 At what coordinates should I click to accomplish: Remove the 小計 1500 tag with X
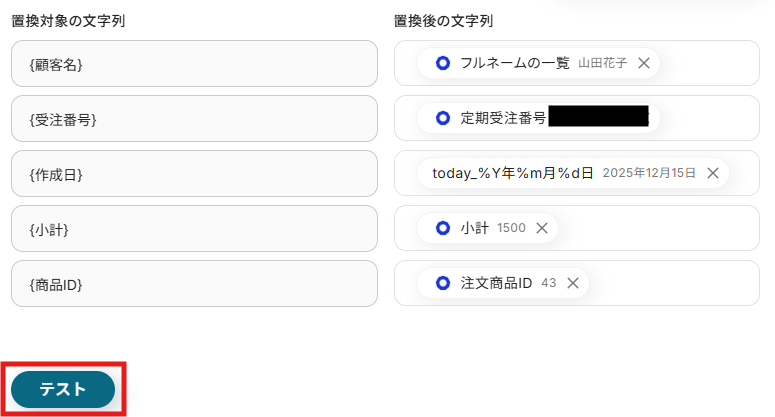click(x=542, y=228)
